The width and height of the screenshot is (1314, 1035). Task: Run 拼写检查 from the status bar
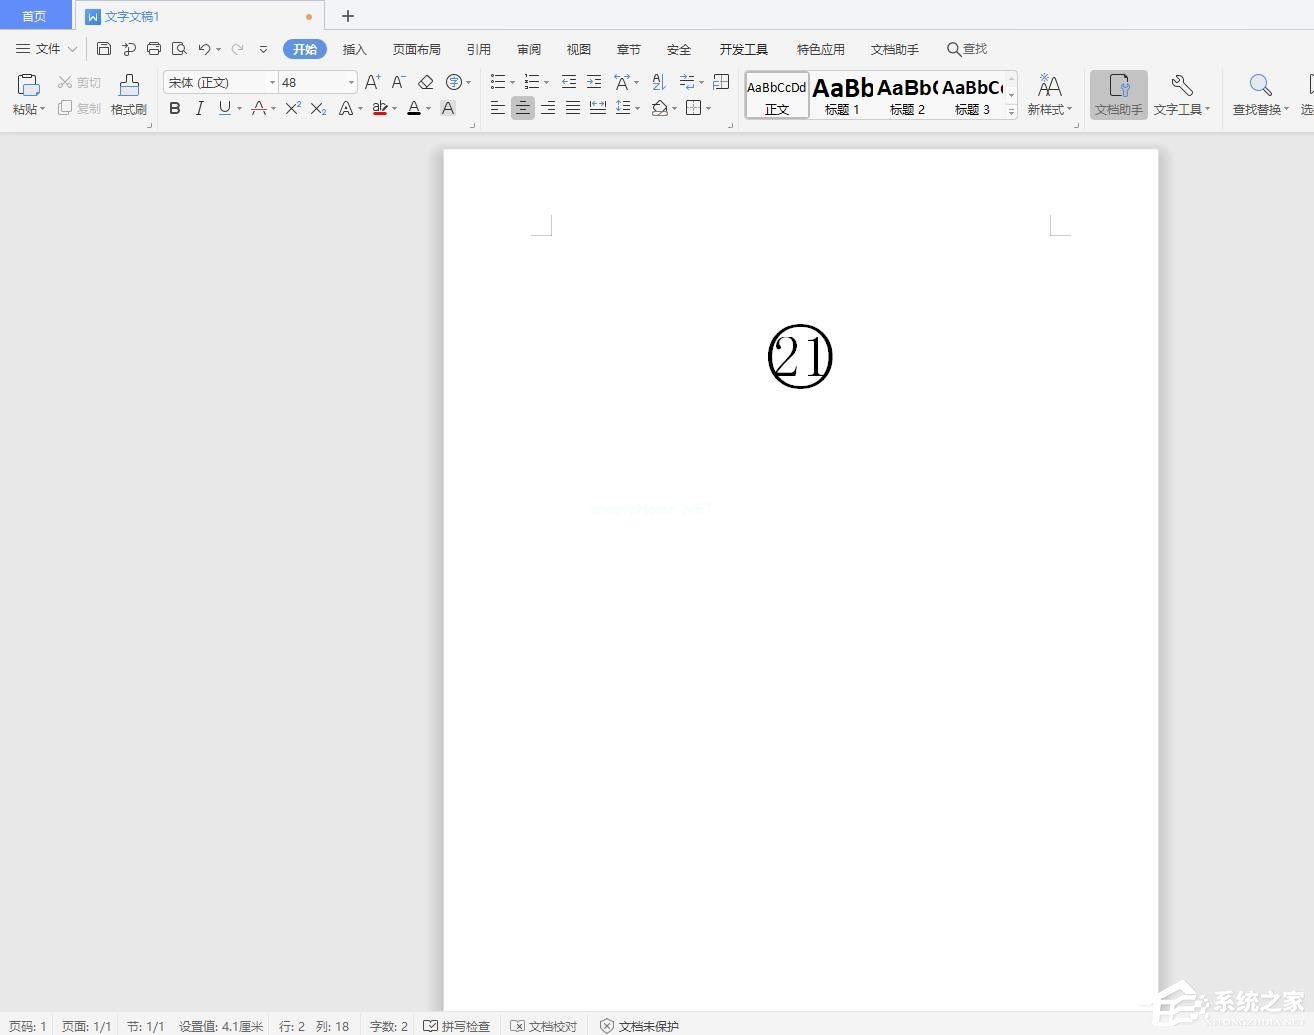pos(456,1025)
